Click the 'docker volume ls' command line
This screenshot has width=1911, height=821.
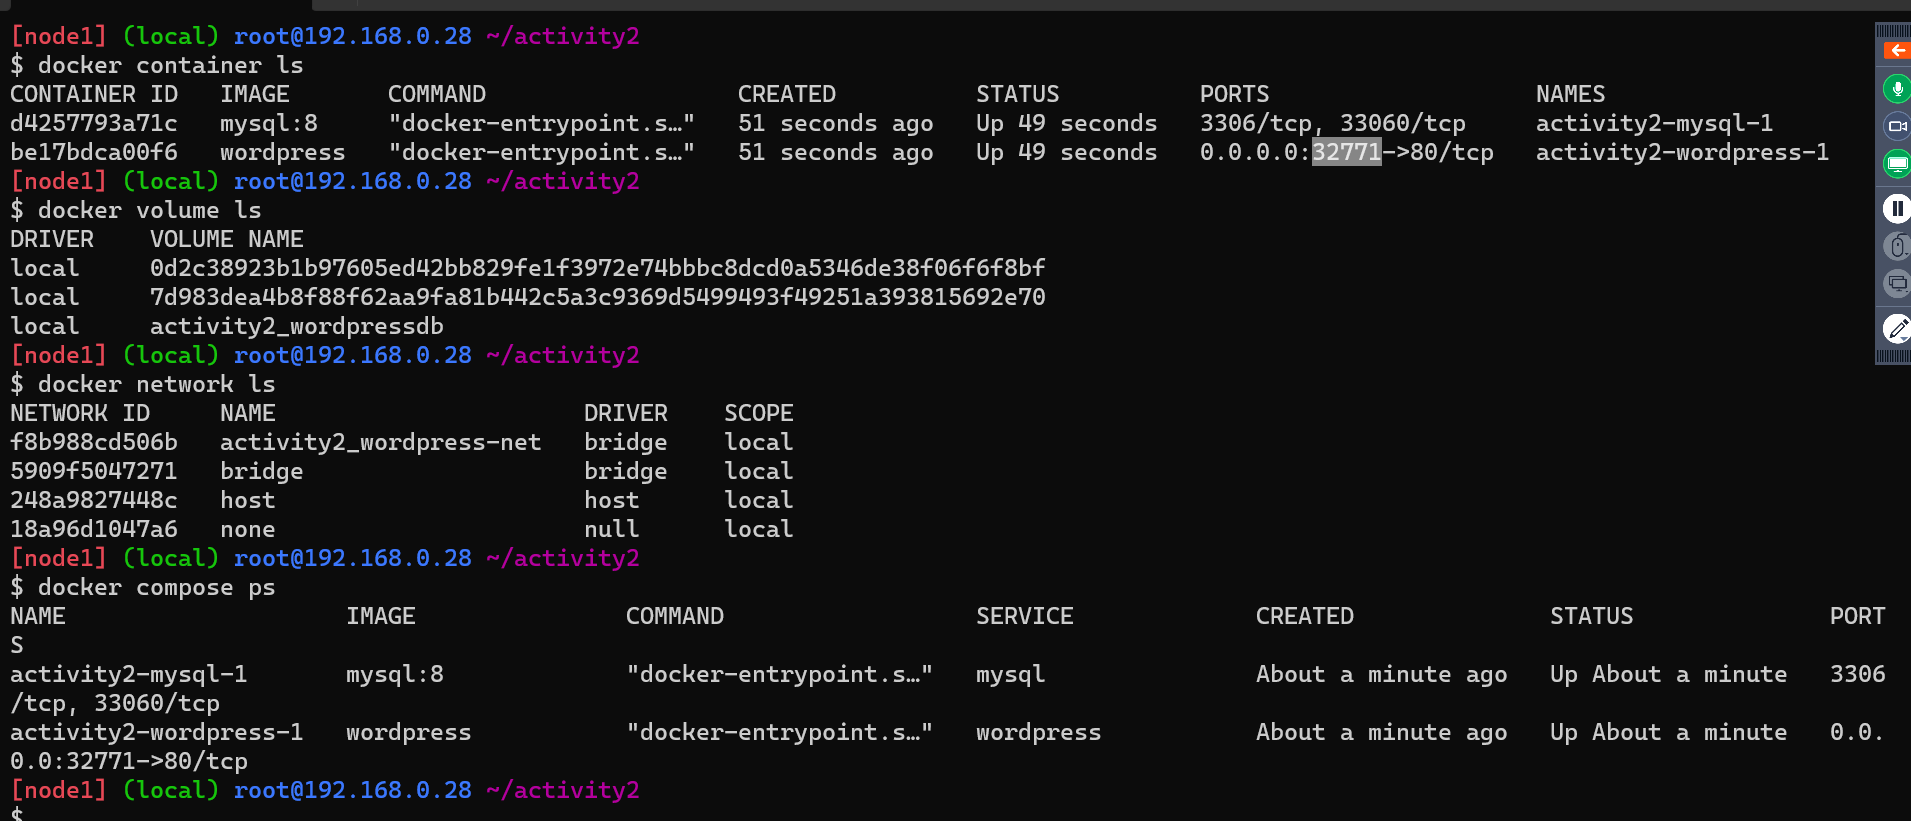click(149, 210)
